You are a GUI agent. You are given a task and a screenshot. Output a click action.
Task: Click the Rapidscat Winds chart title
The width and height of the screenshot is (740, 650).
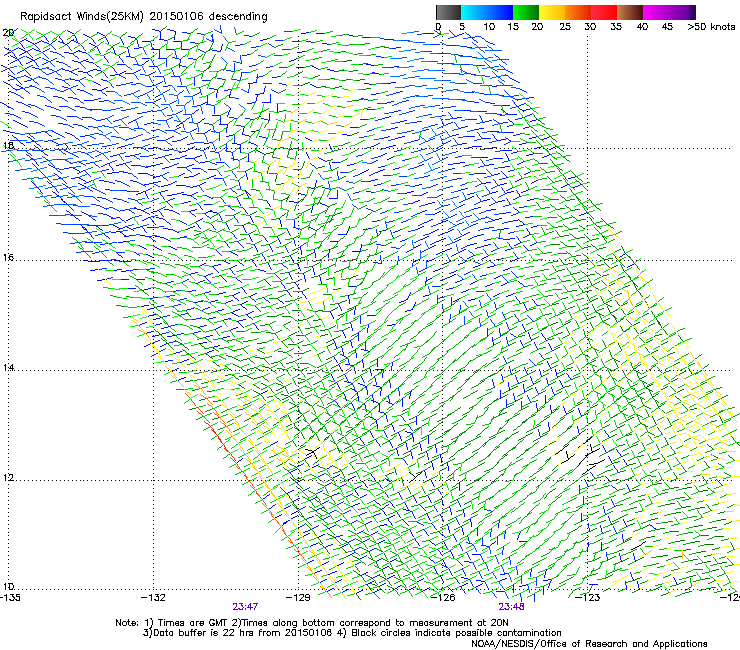pyautogui.click(x=143, y=17)
